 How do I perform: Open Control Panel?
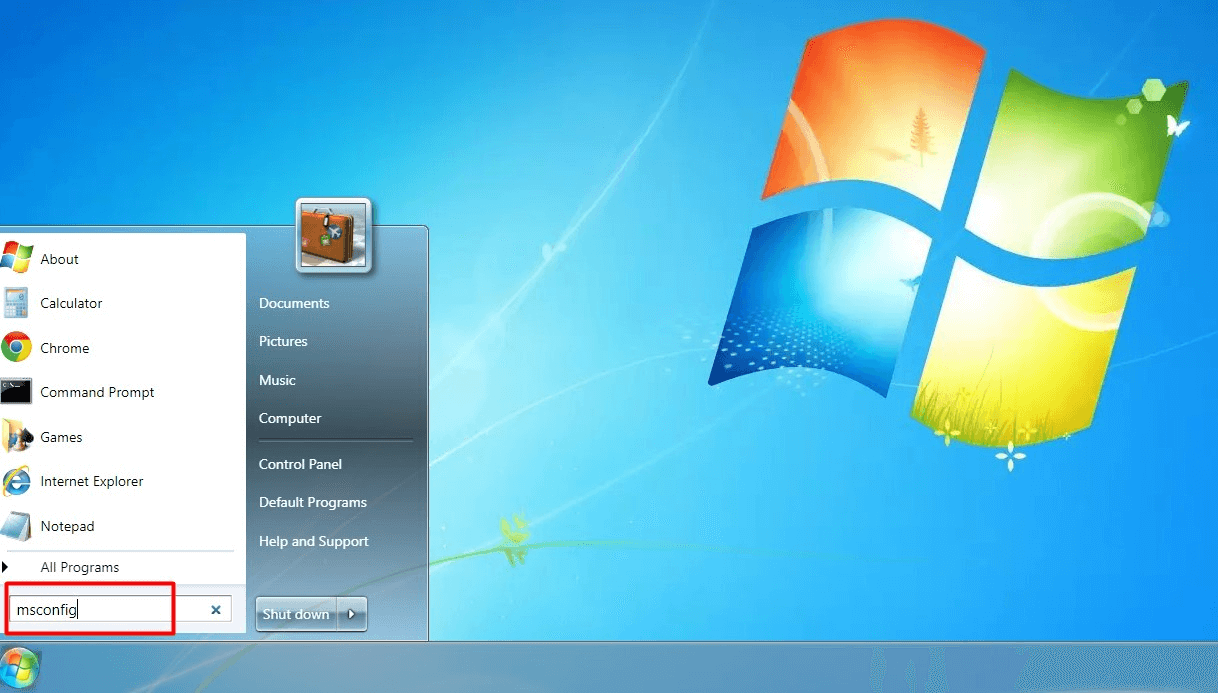coord(300,464)
